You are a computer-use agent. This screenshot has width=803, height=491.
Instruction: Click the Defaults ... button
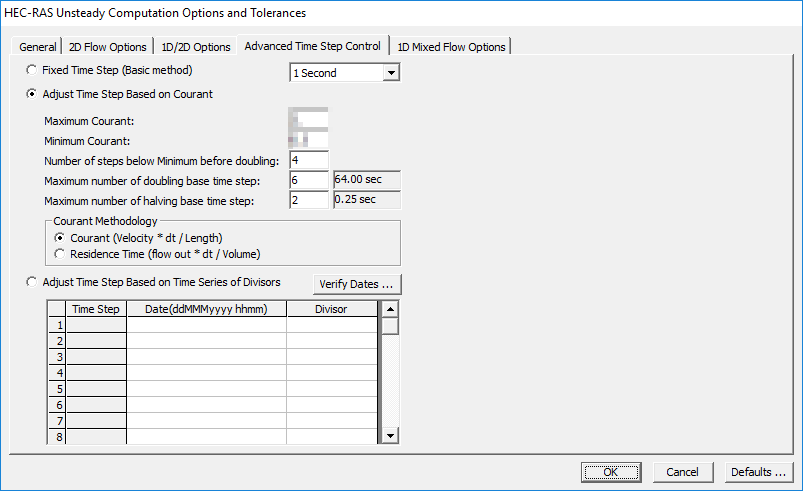coord(758,472)
